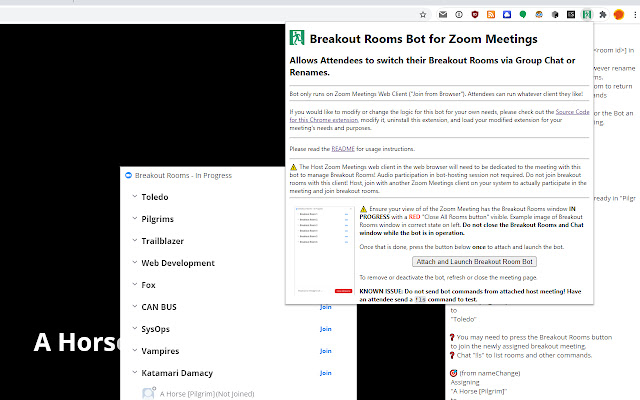Expand the Pilgrims breakout room
Screen dimensions: 640x400
coord(135,218)
